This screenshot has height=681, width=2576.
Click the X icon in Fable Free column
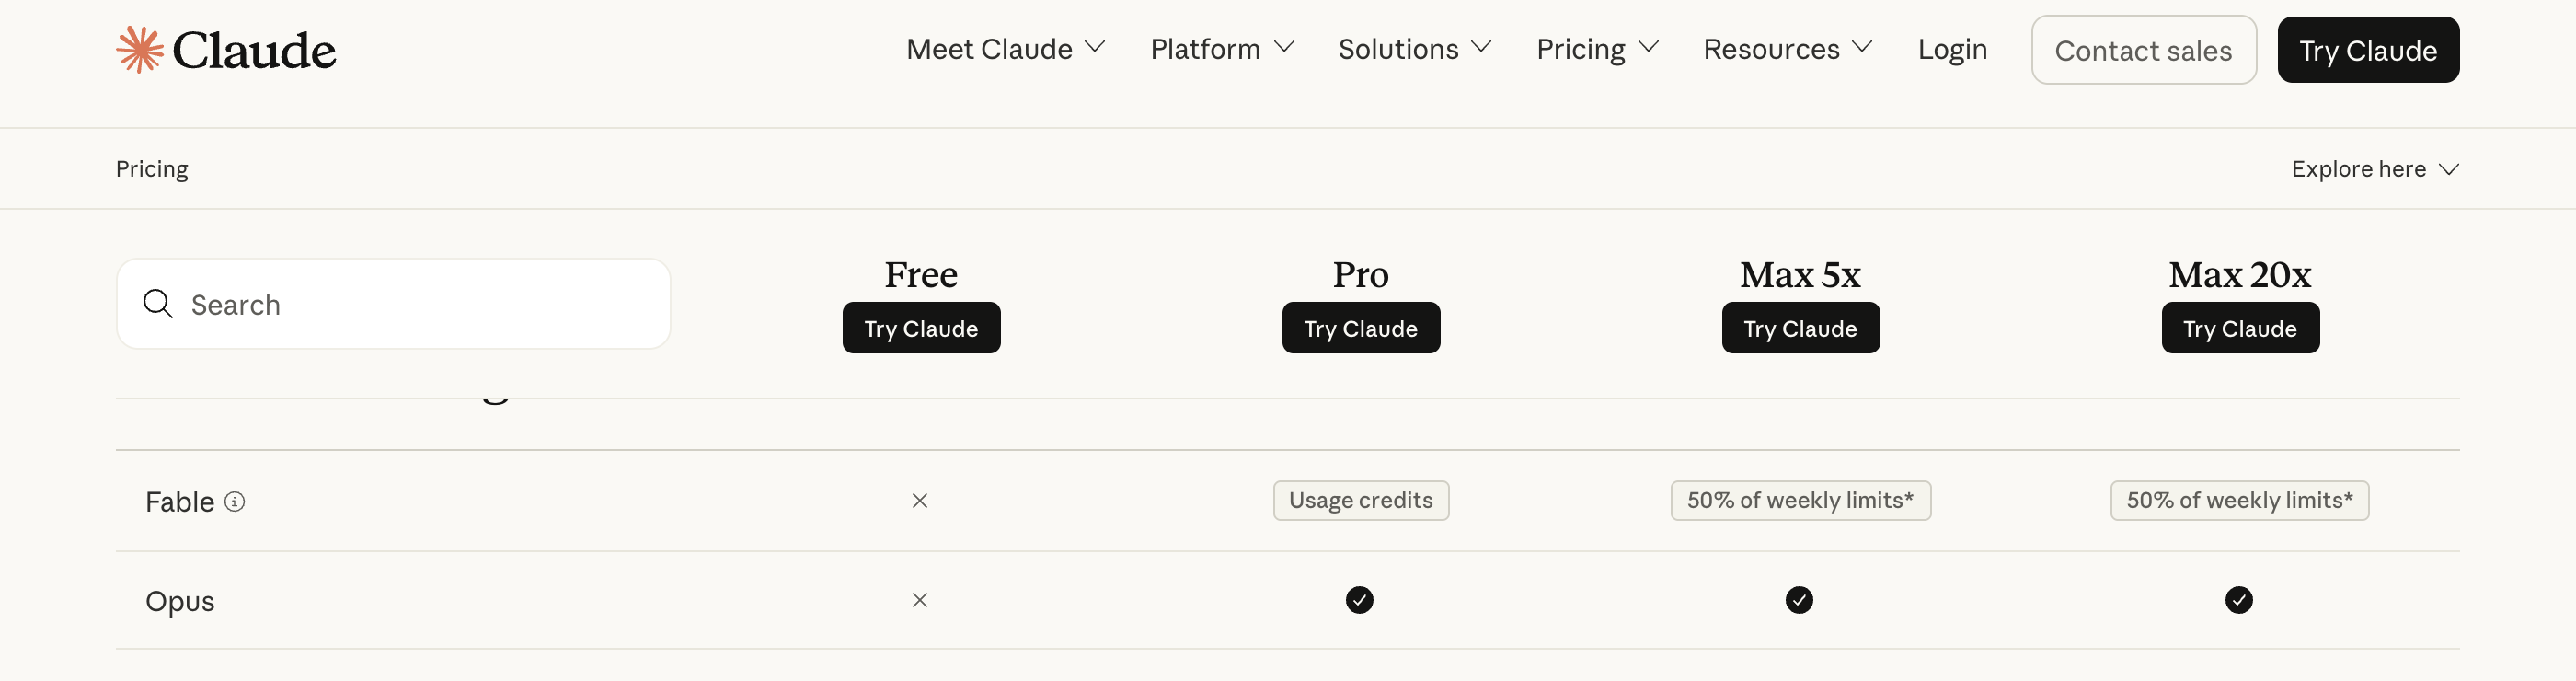pyautogui.click(x=920, y=501)
